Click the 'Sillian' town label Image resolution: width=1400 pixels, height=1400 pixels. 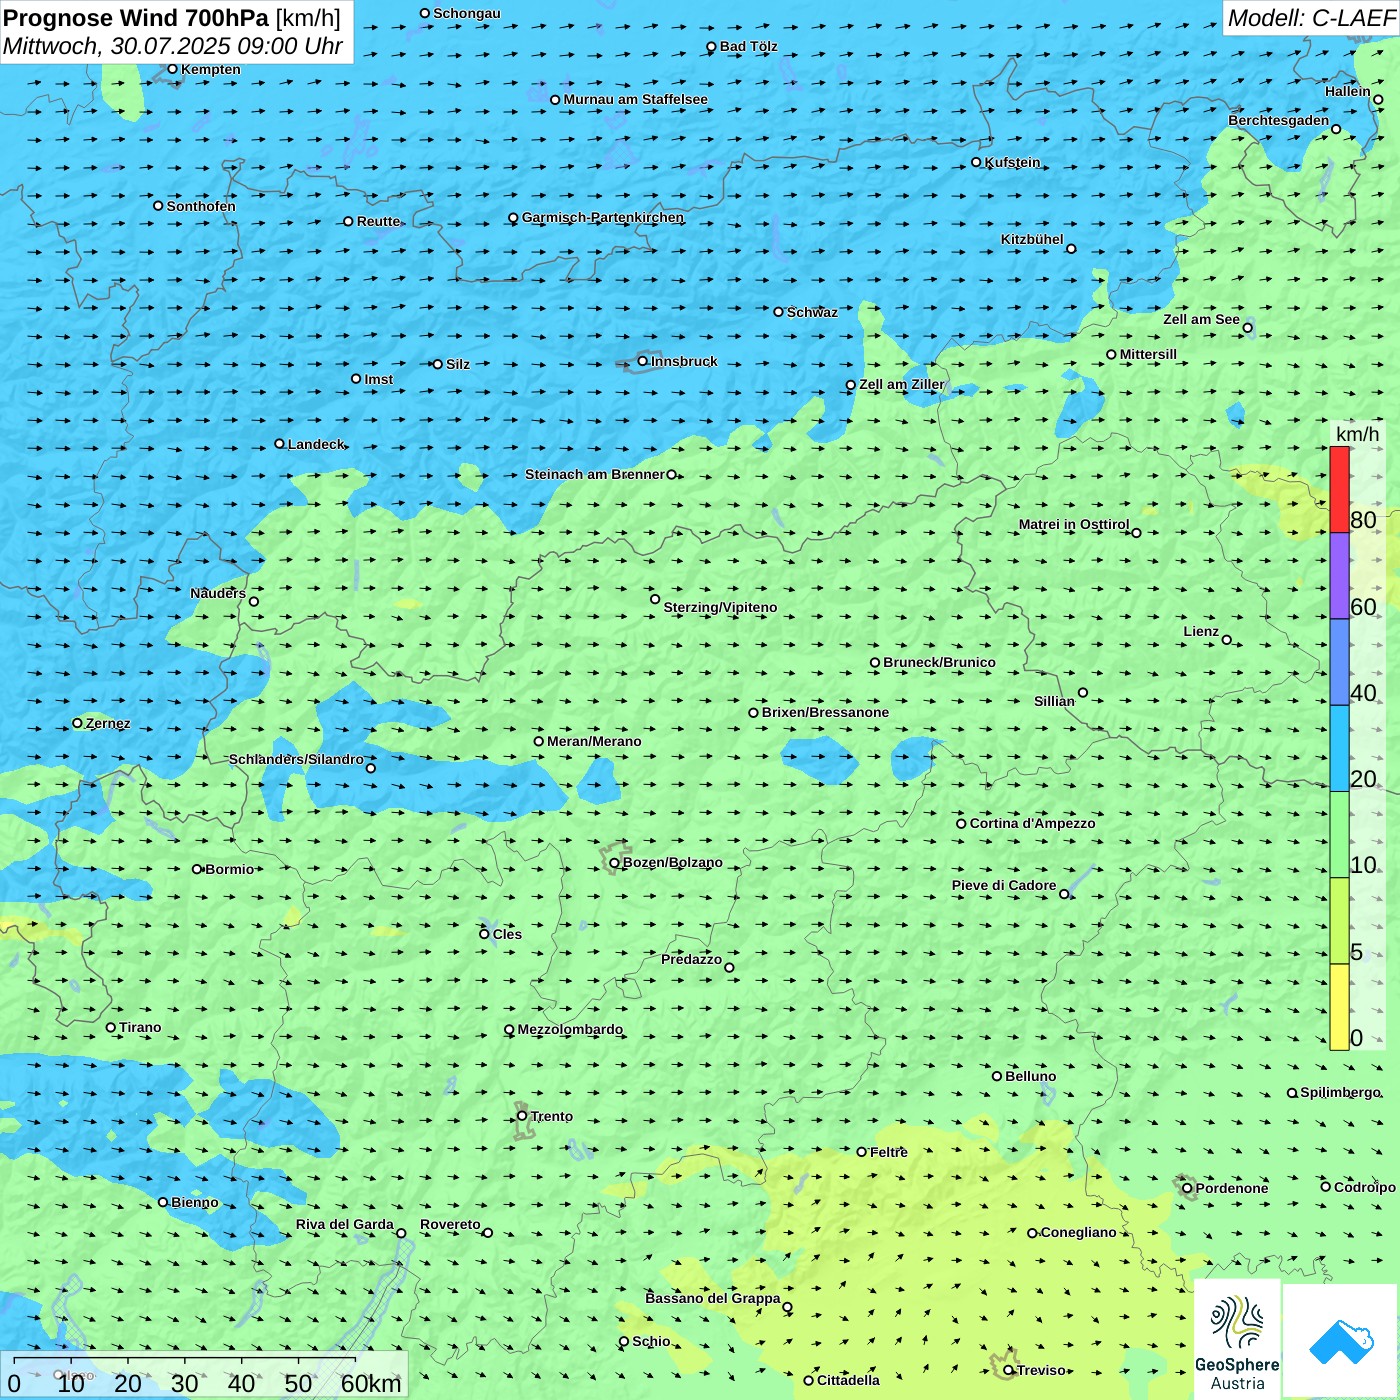[x=1054, y=701]
